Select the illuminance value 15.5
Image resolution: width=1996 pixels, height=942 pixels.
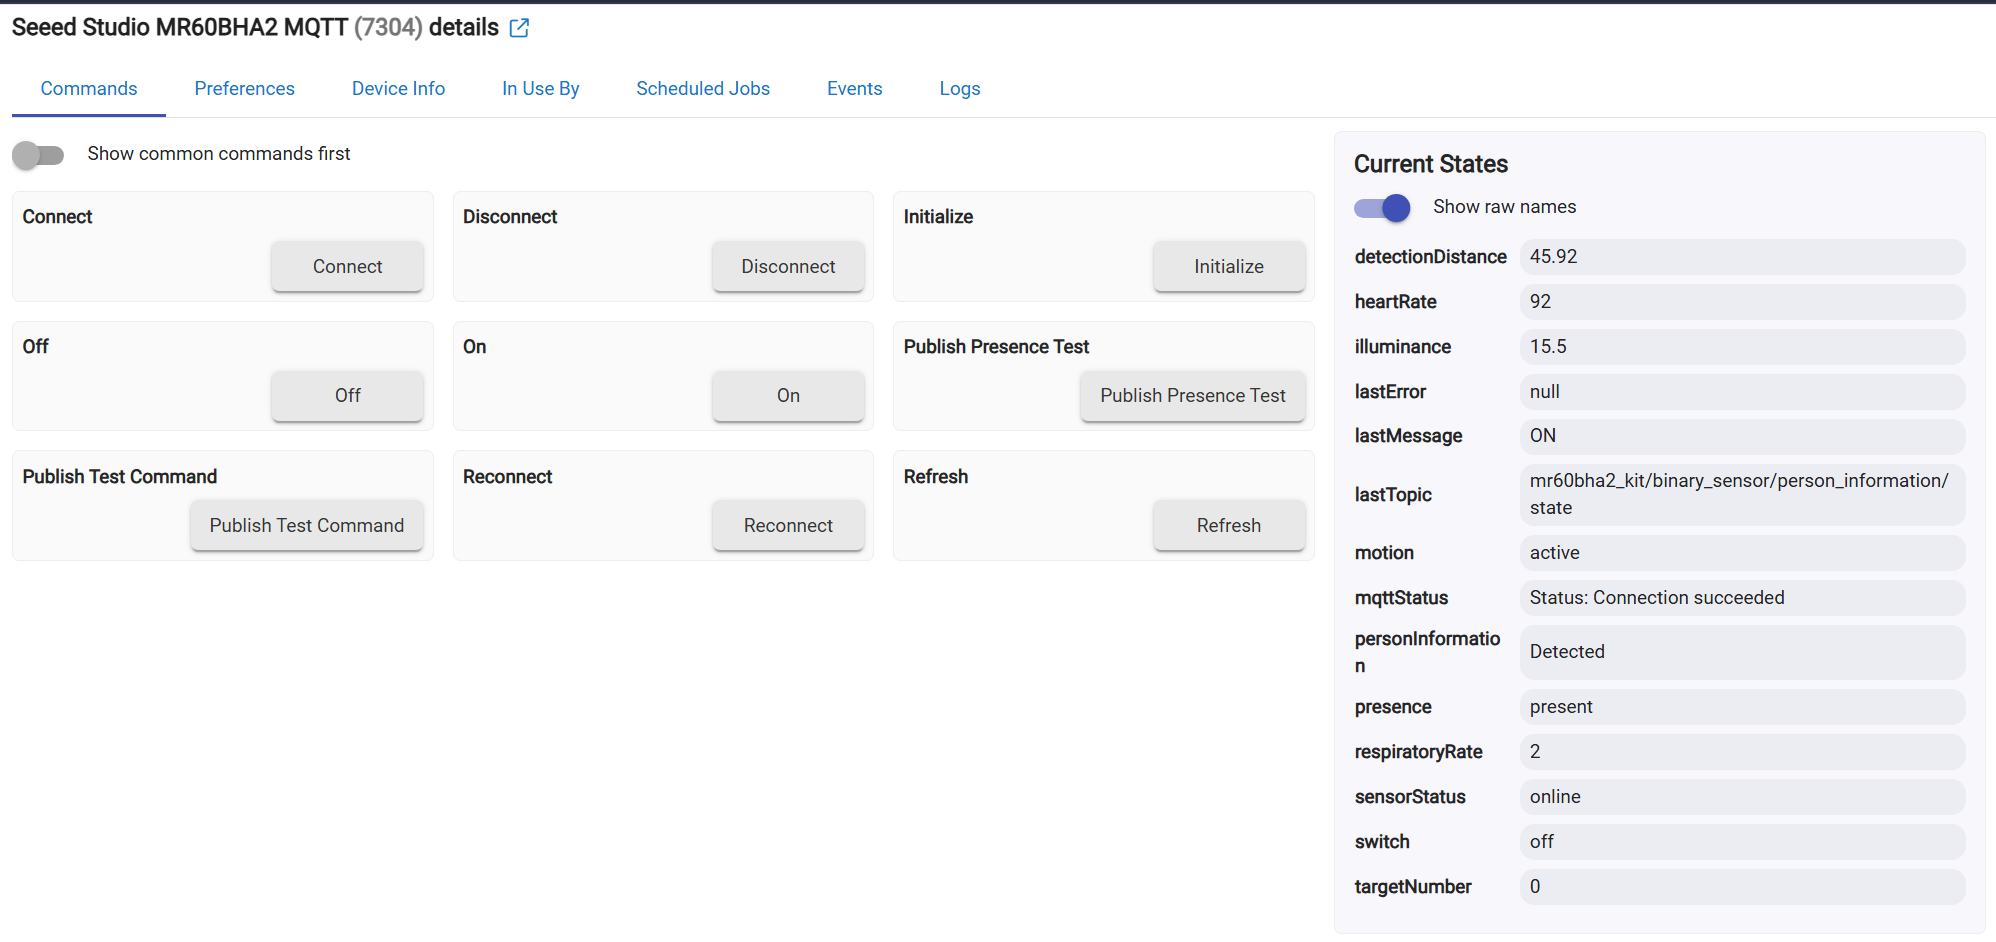pos(1742,347)
